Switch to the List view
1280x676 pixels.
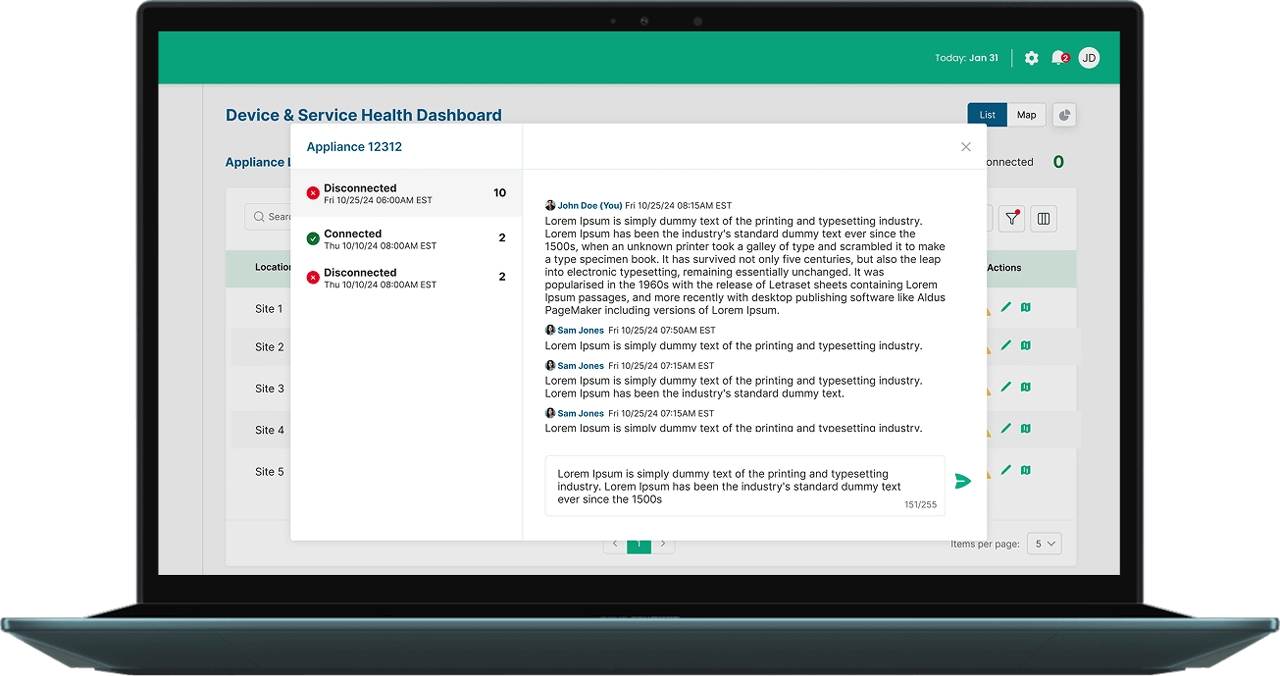point(987,115)
